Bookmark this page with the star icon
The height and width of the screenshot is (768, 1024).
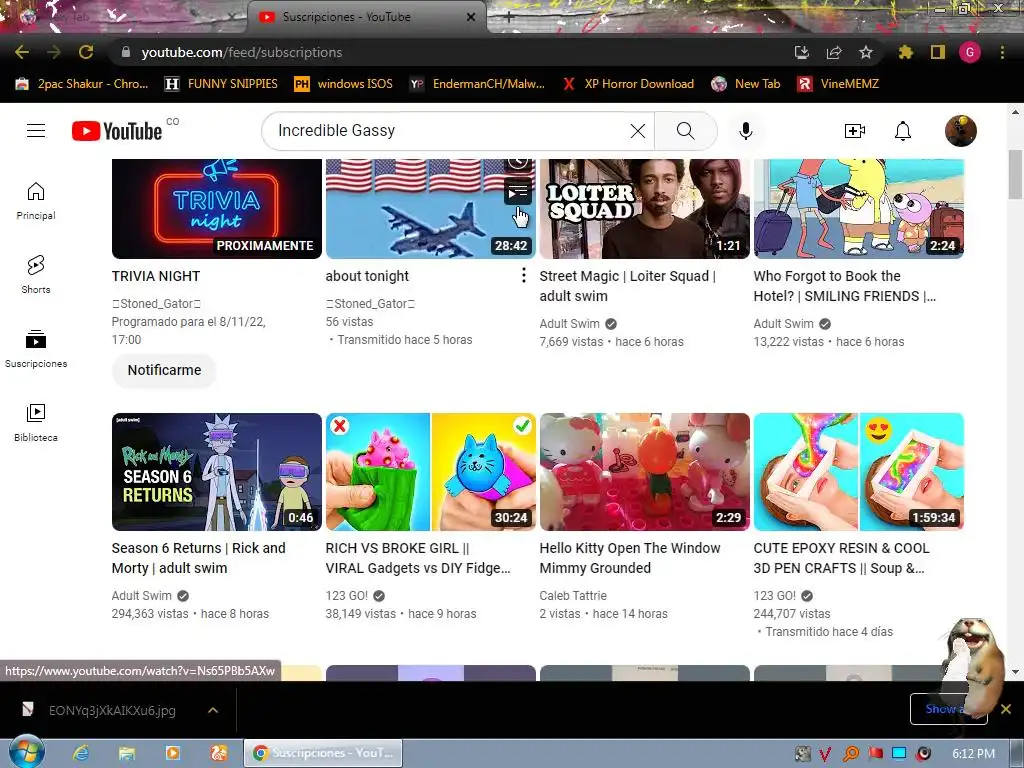866,52
